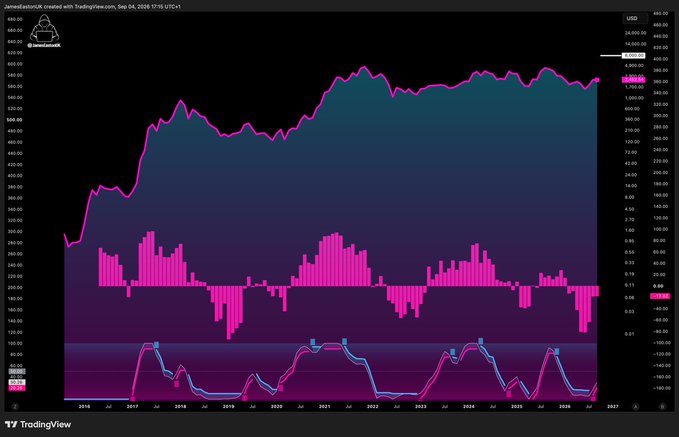Image resolution: width=679 pixels, height=437 pixels.
Task: Click the pink last price label on the middle scale
Action: pos(634,80)
